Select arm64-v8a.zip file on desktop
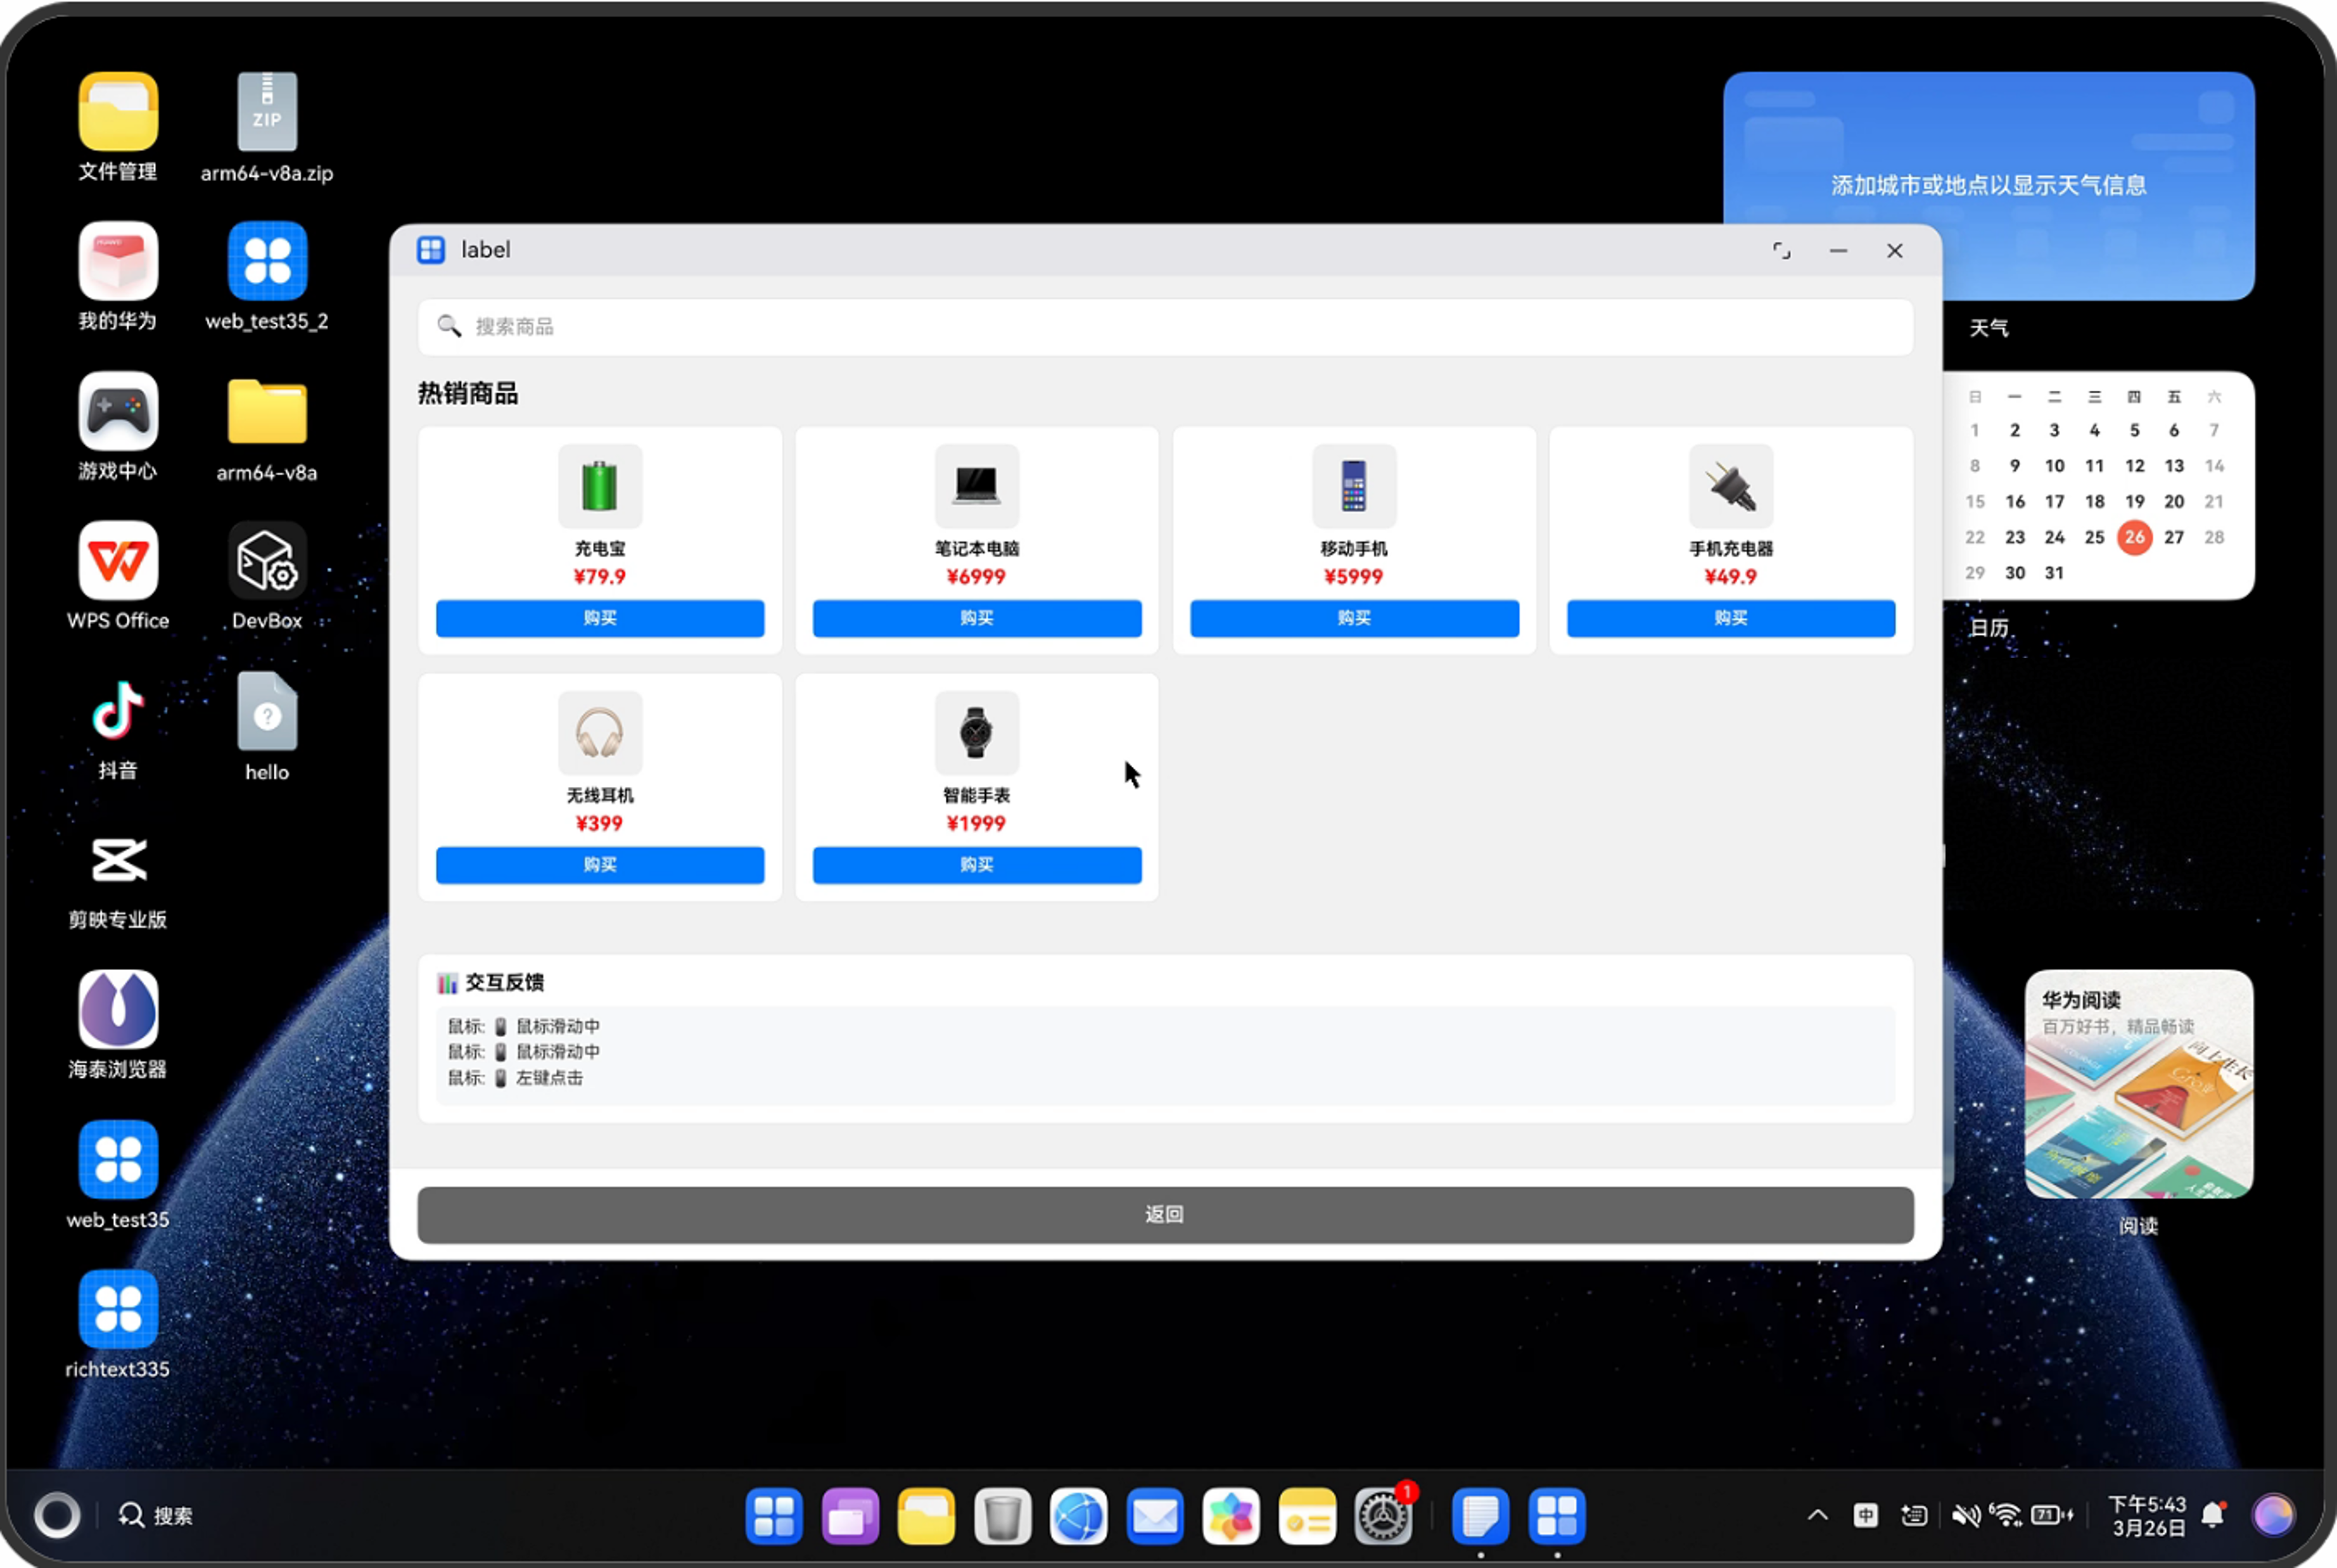The height and width of the screenshot is (1568, 2337). (267, 128)
